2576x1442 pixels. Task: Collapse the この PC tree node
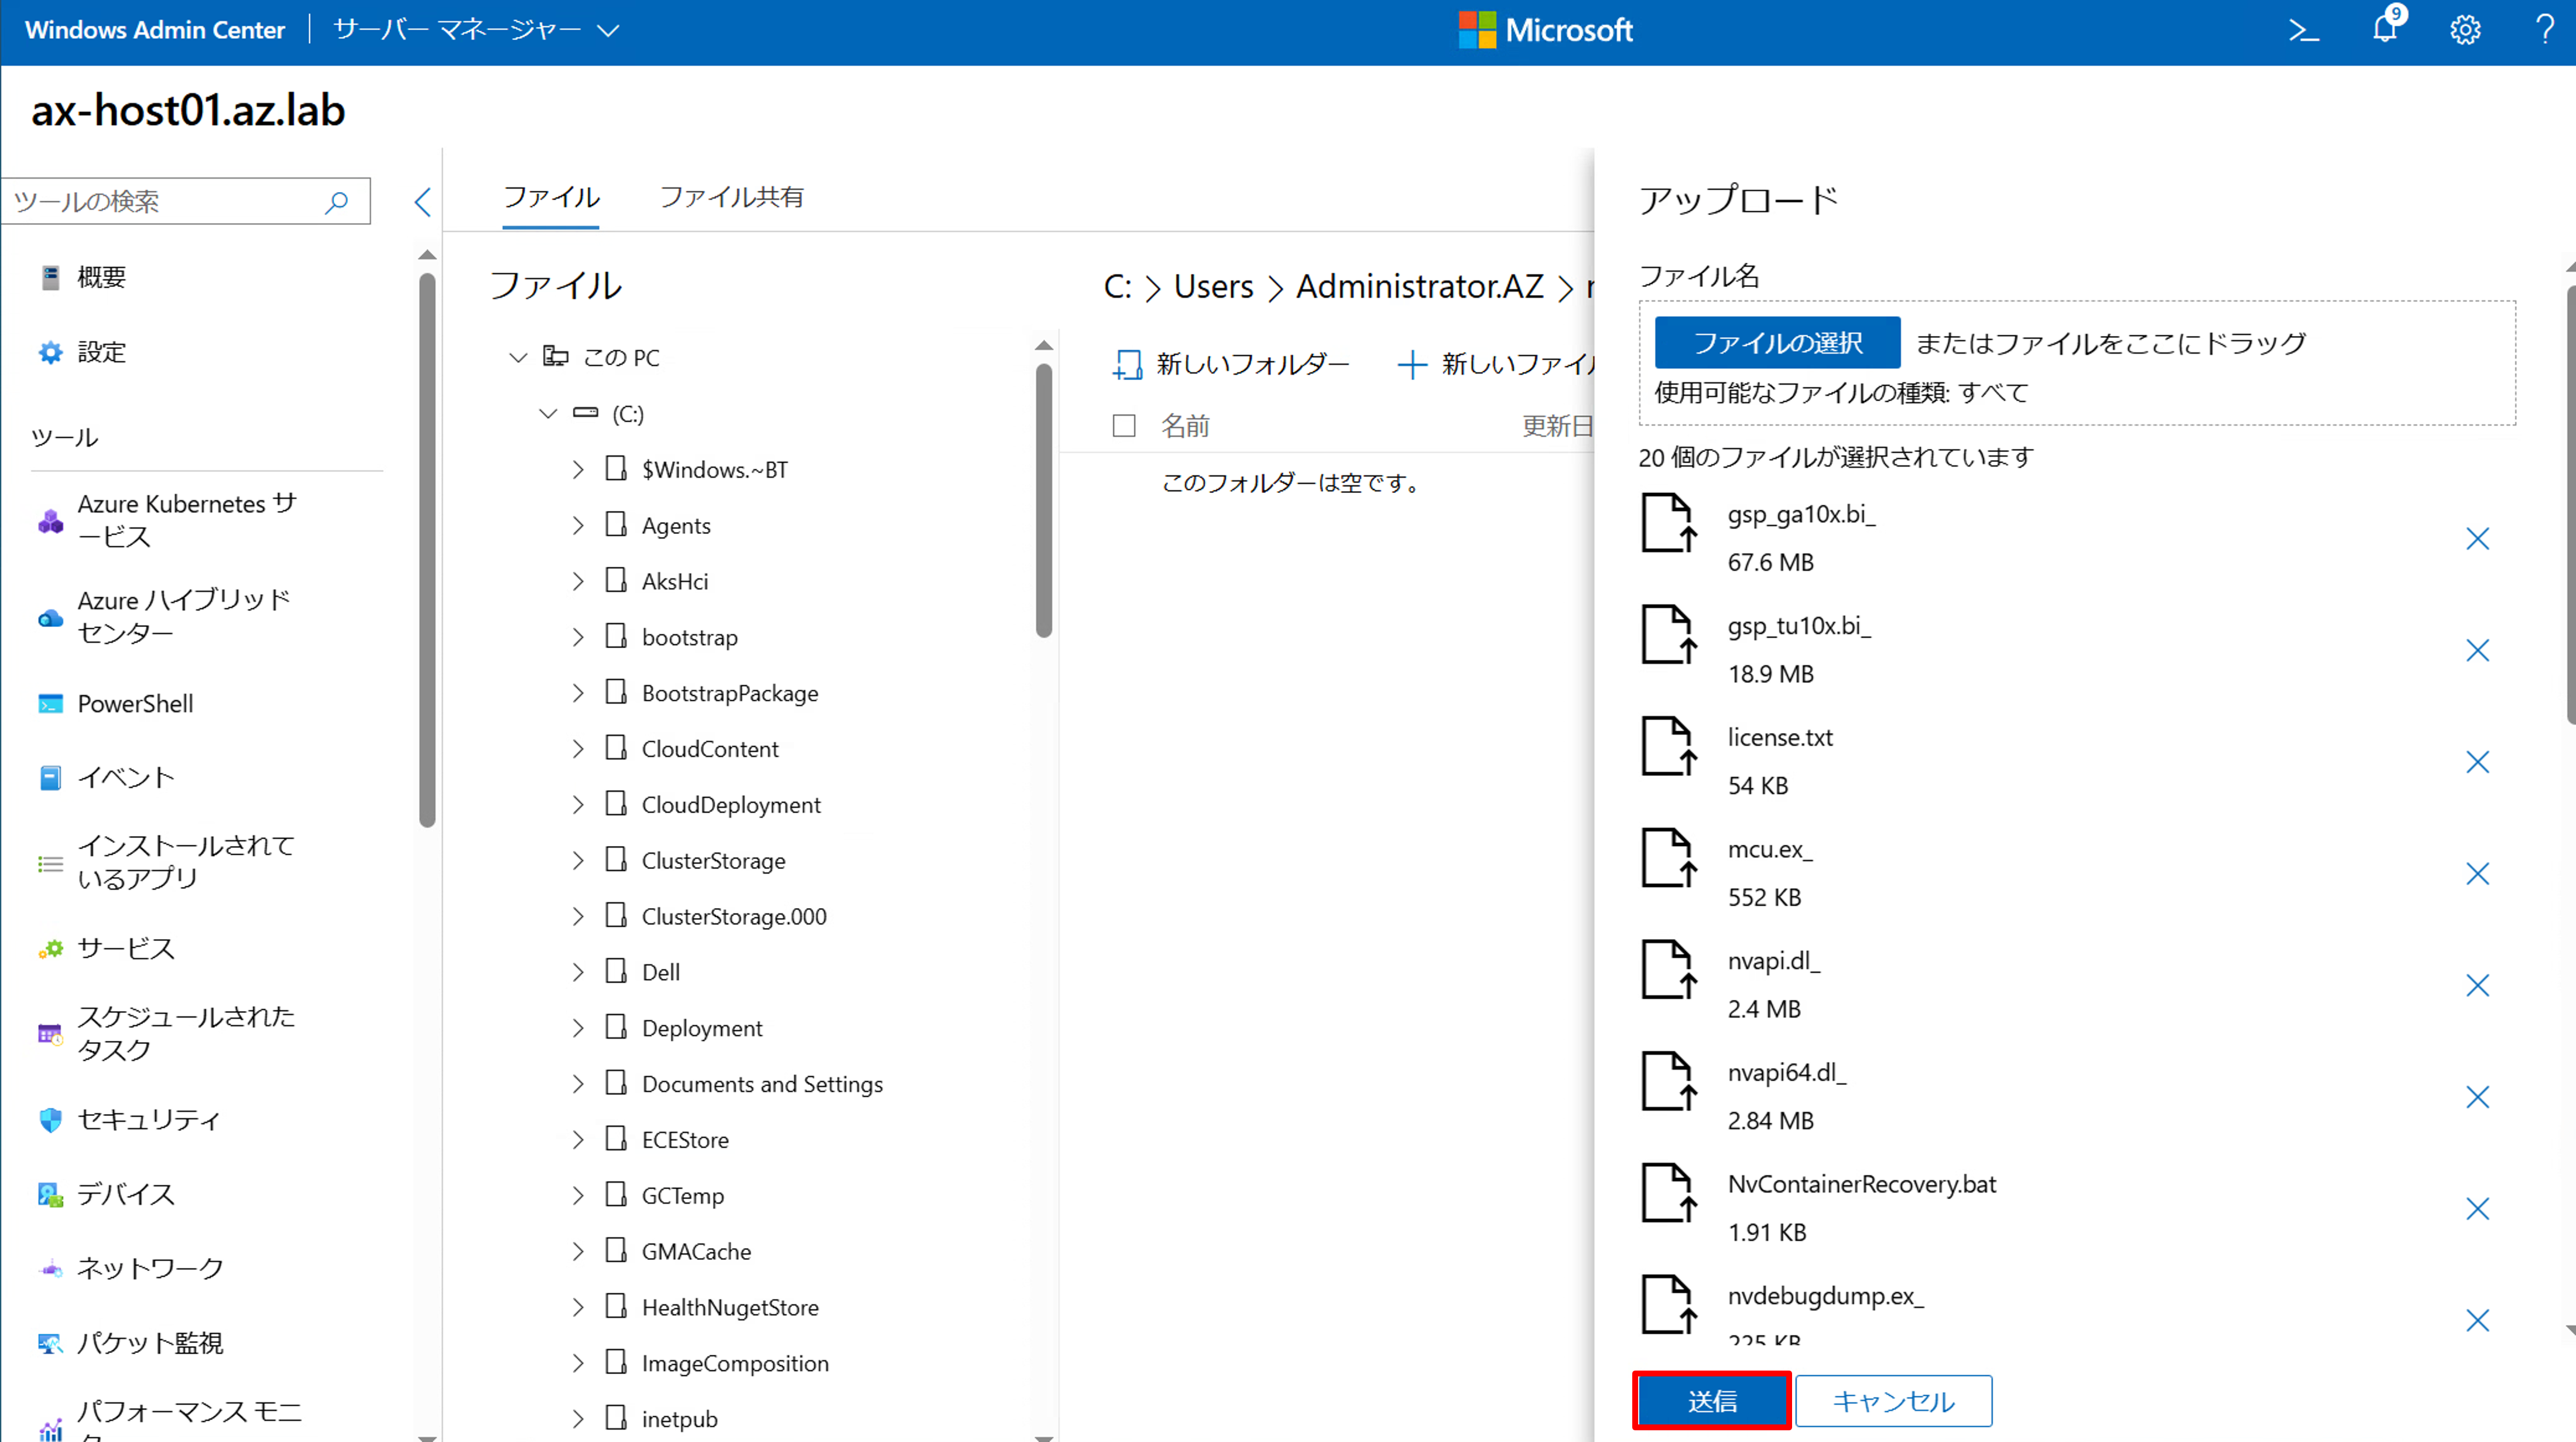[518, 357]
